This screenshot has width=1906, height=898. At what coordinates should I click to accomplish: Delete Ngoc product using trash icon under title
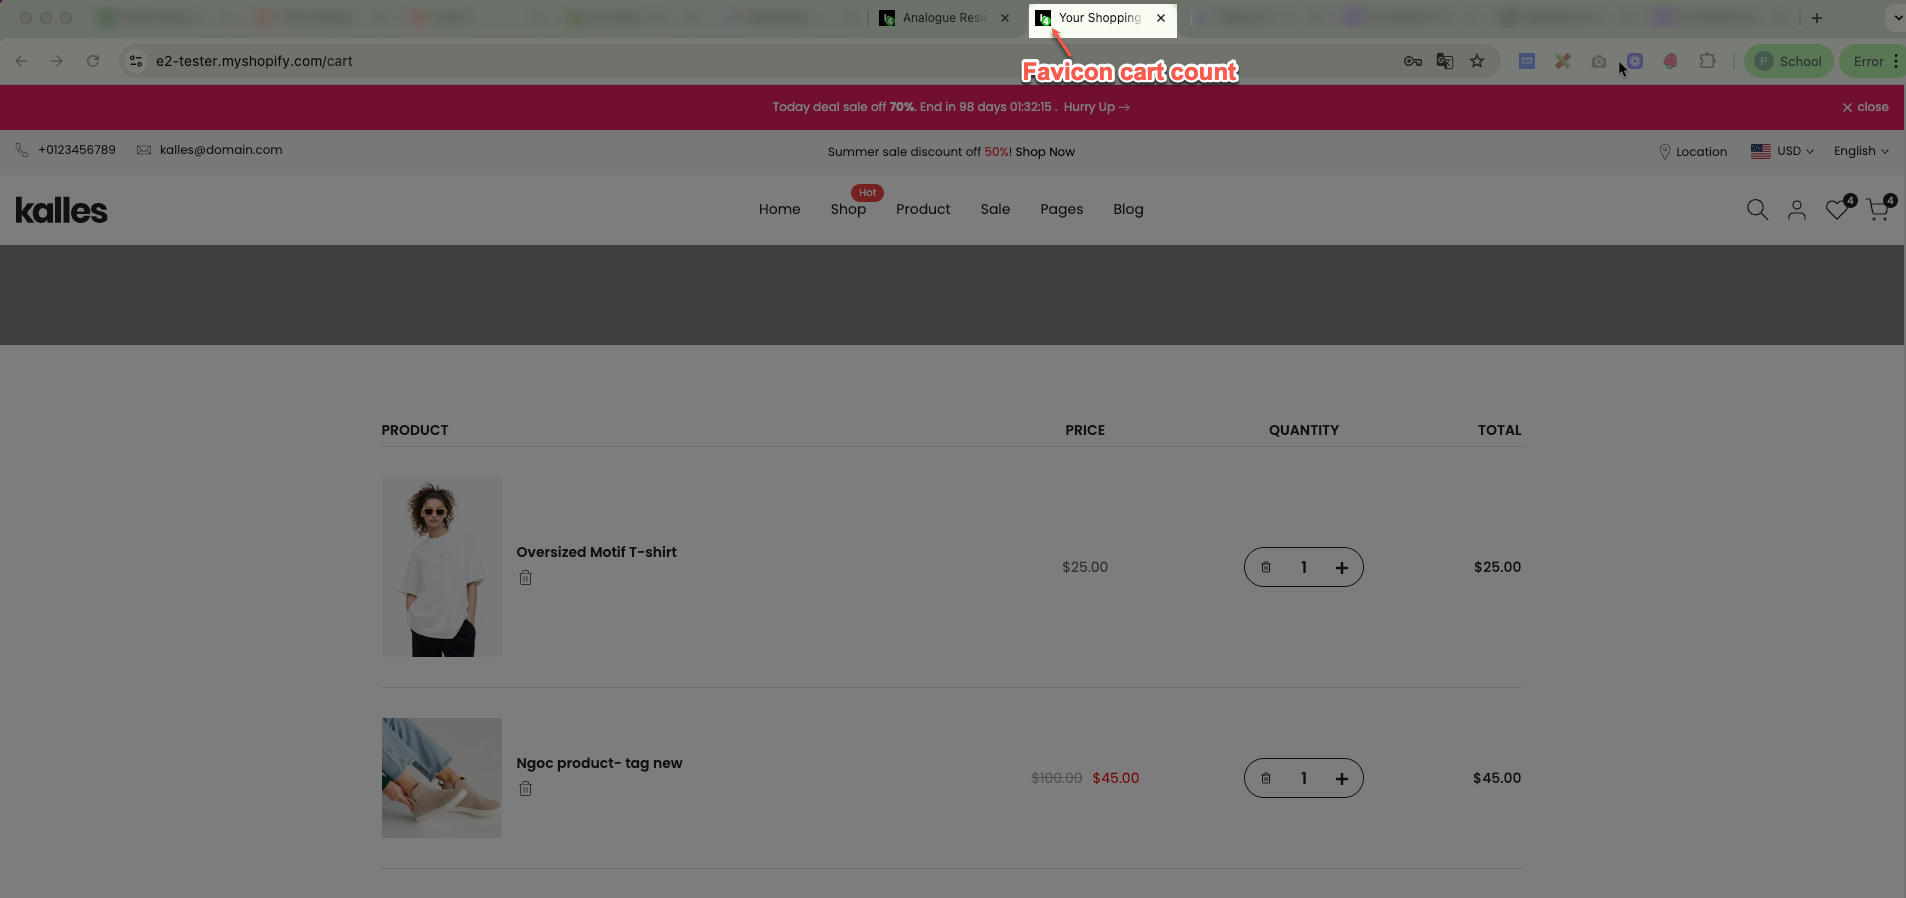[525, 789]
